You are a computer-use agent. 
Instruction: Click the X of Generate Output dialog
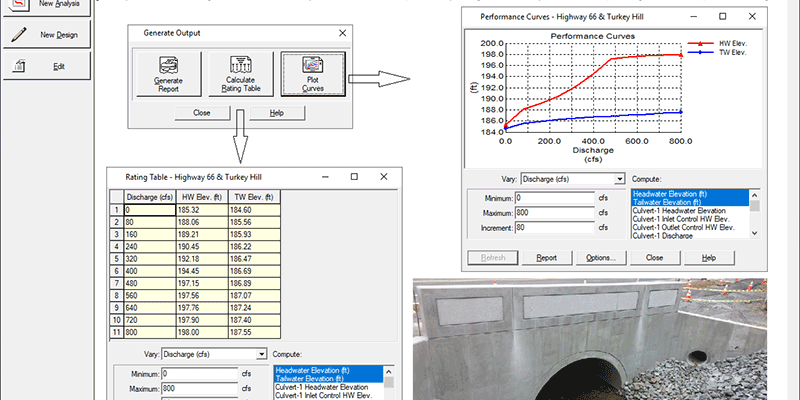pyautogui.click(x=342, y=33)
